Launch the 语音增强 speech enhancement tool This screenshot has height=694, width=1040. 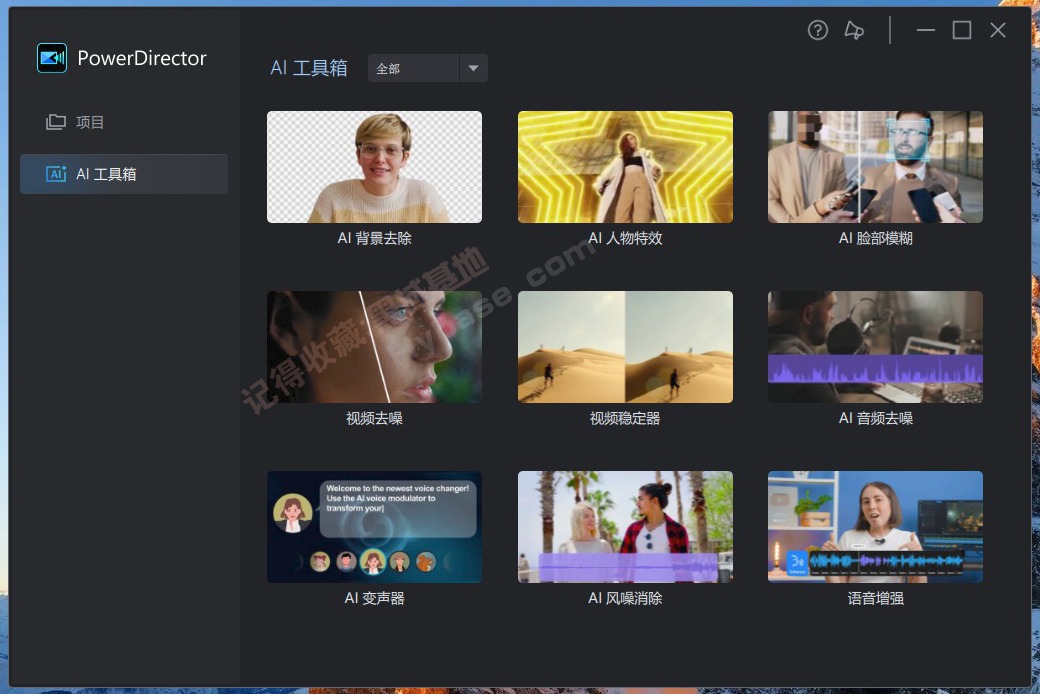[x=874, y=527]
